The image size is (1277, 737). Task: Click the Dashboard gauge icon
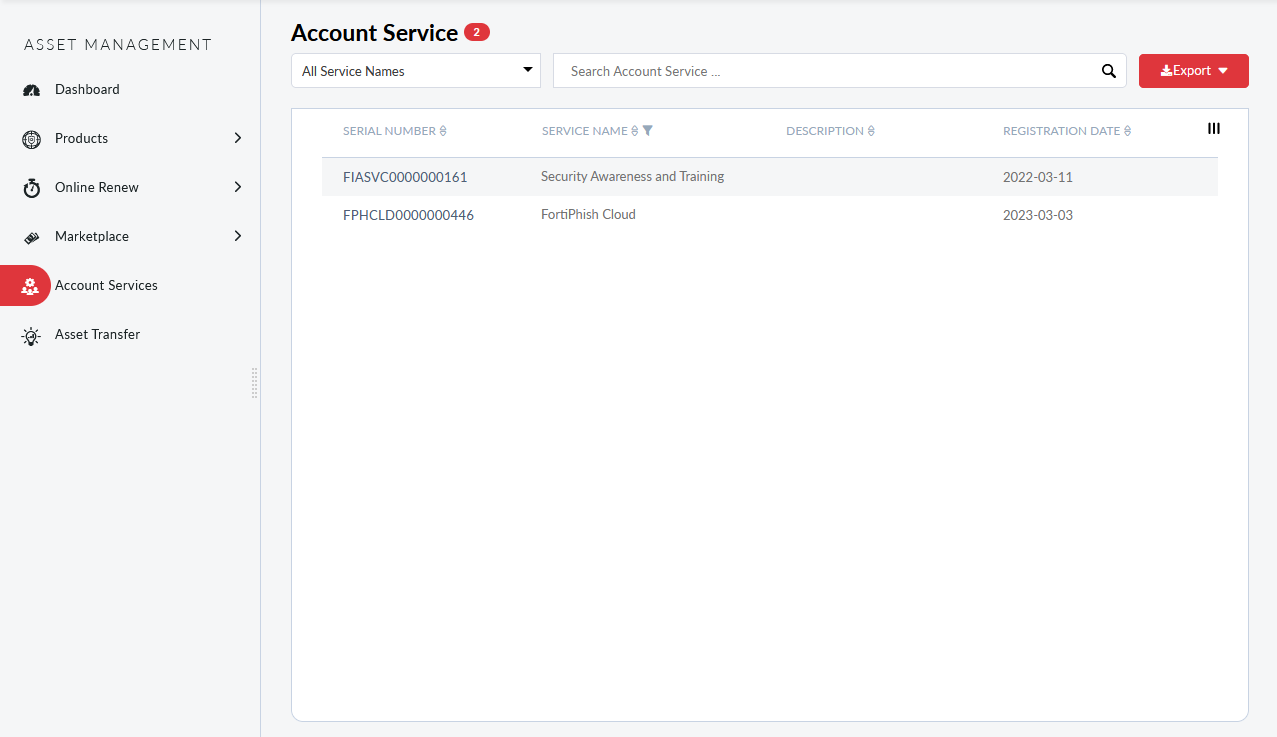tap(31, 90)
